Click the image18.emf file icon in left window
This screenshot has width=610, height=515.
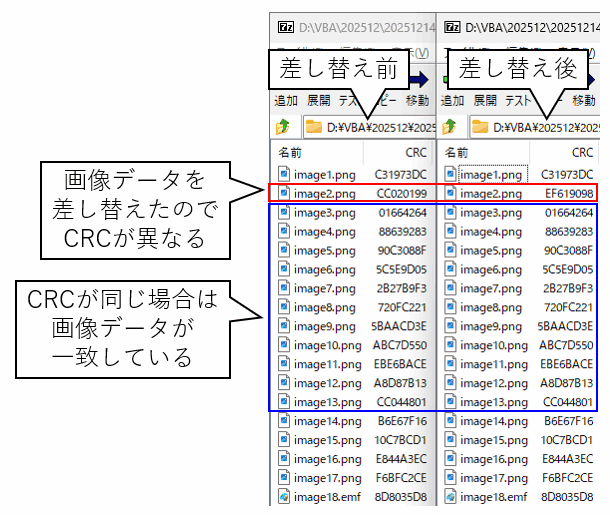point(284,496)
